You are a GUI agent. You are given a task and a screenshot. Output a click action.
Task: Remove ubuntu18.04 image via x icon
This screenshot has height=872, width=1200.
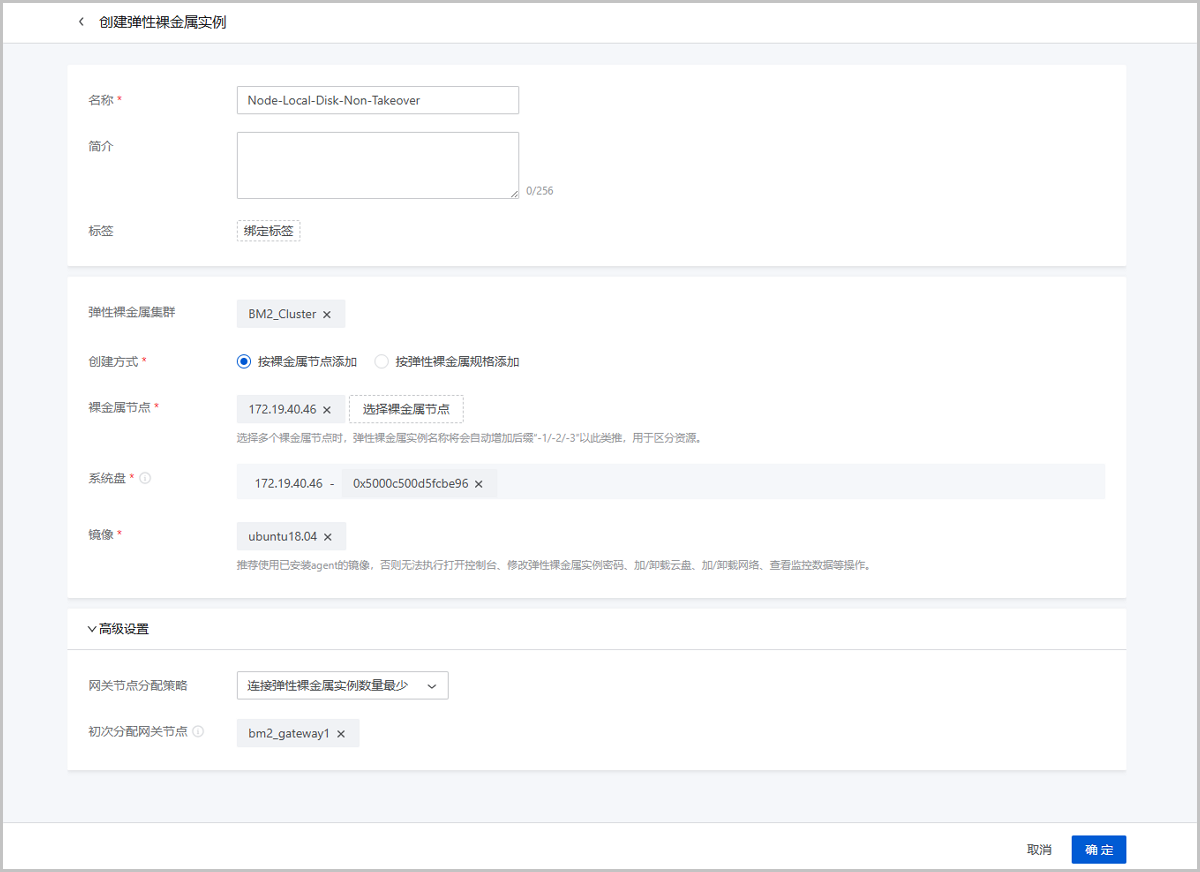click(x=328, y=537)
